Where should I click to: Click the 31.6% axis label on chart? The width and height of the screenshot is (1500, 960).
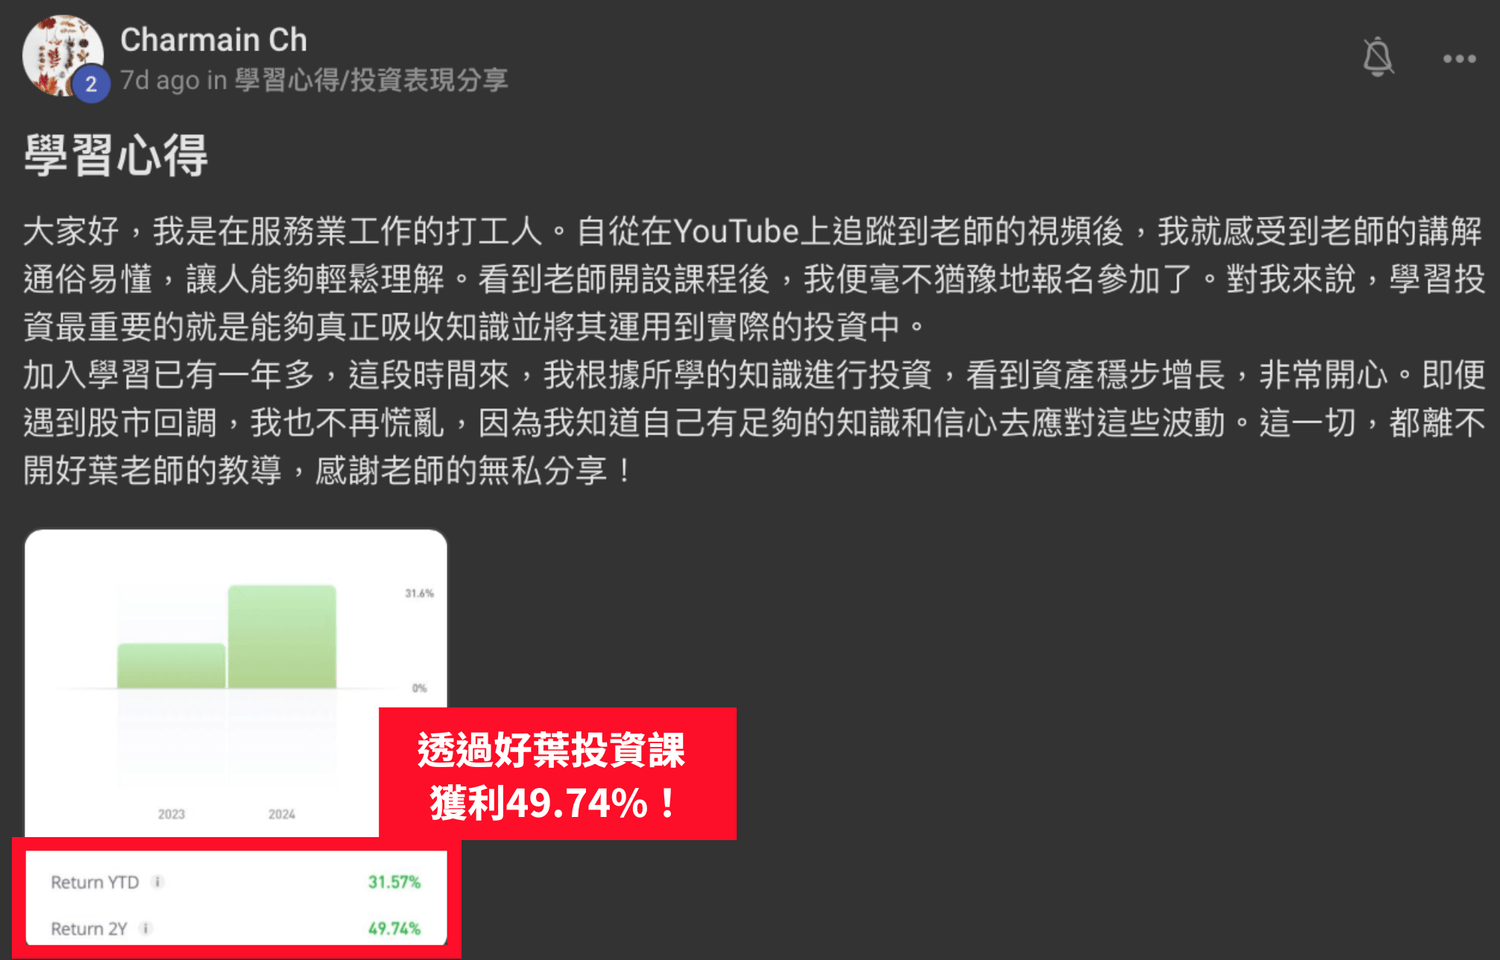[419, 593]
